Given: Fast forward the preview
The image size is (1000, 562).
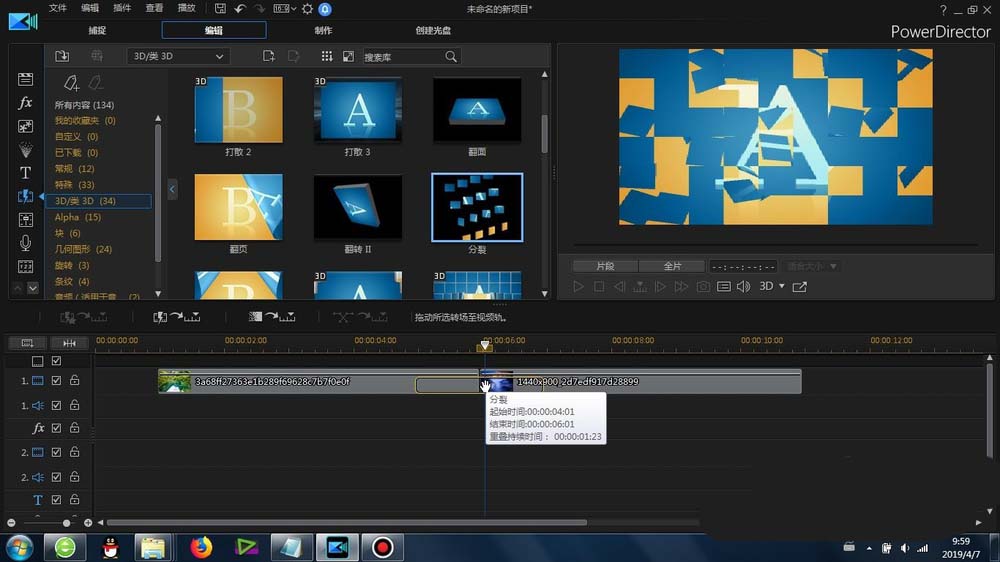Looking at the screenshot, I should pyautogui.click(x=681, y=286).
